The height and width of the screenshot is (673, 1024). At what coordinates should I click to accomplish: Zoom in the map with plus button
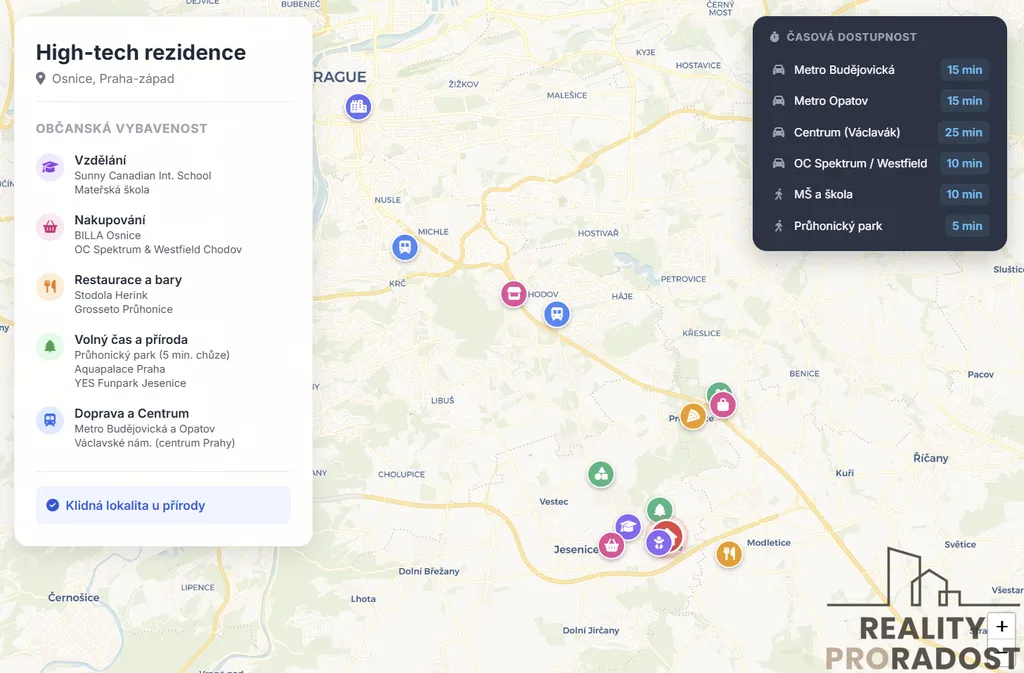(x=1001, y=627)
